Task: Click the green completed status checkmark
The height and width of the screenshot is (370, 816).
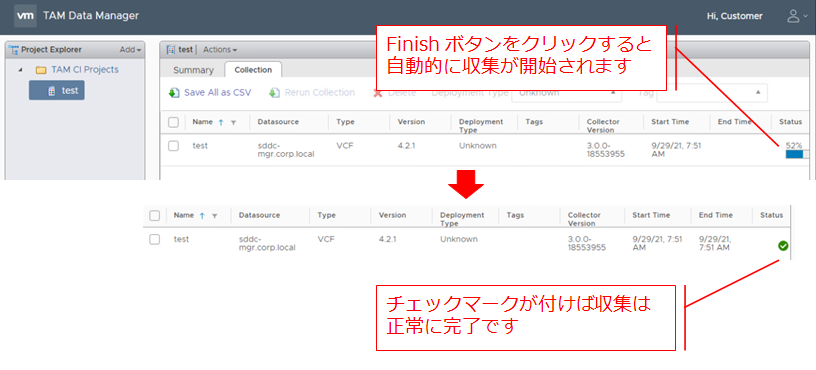Action: (x=783, y=246)
